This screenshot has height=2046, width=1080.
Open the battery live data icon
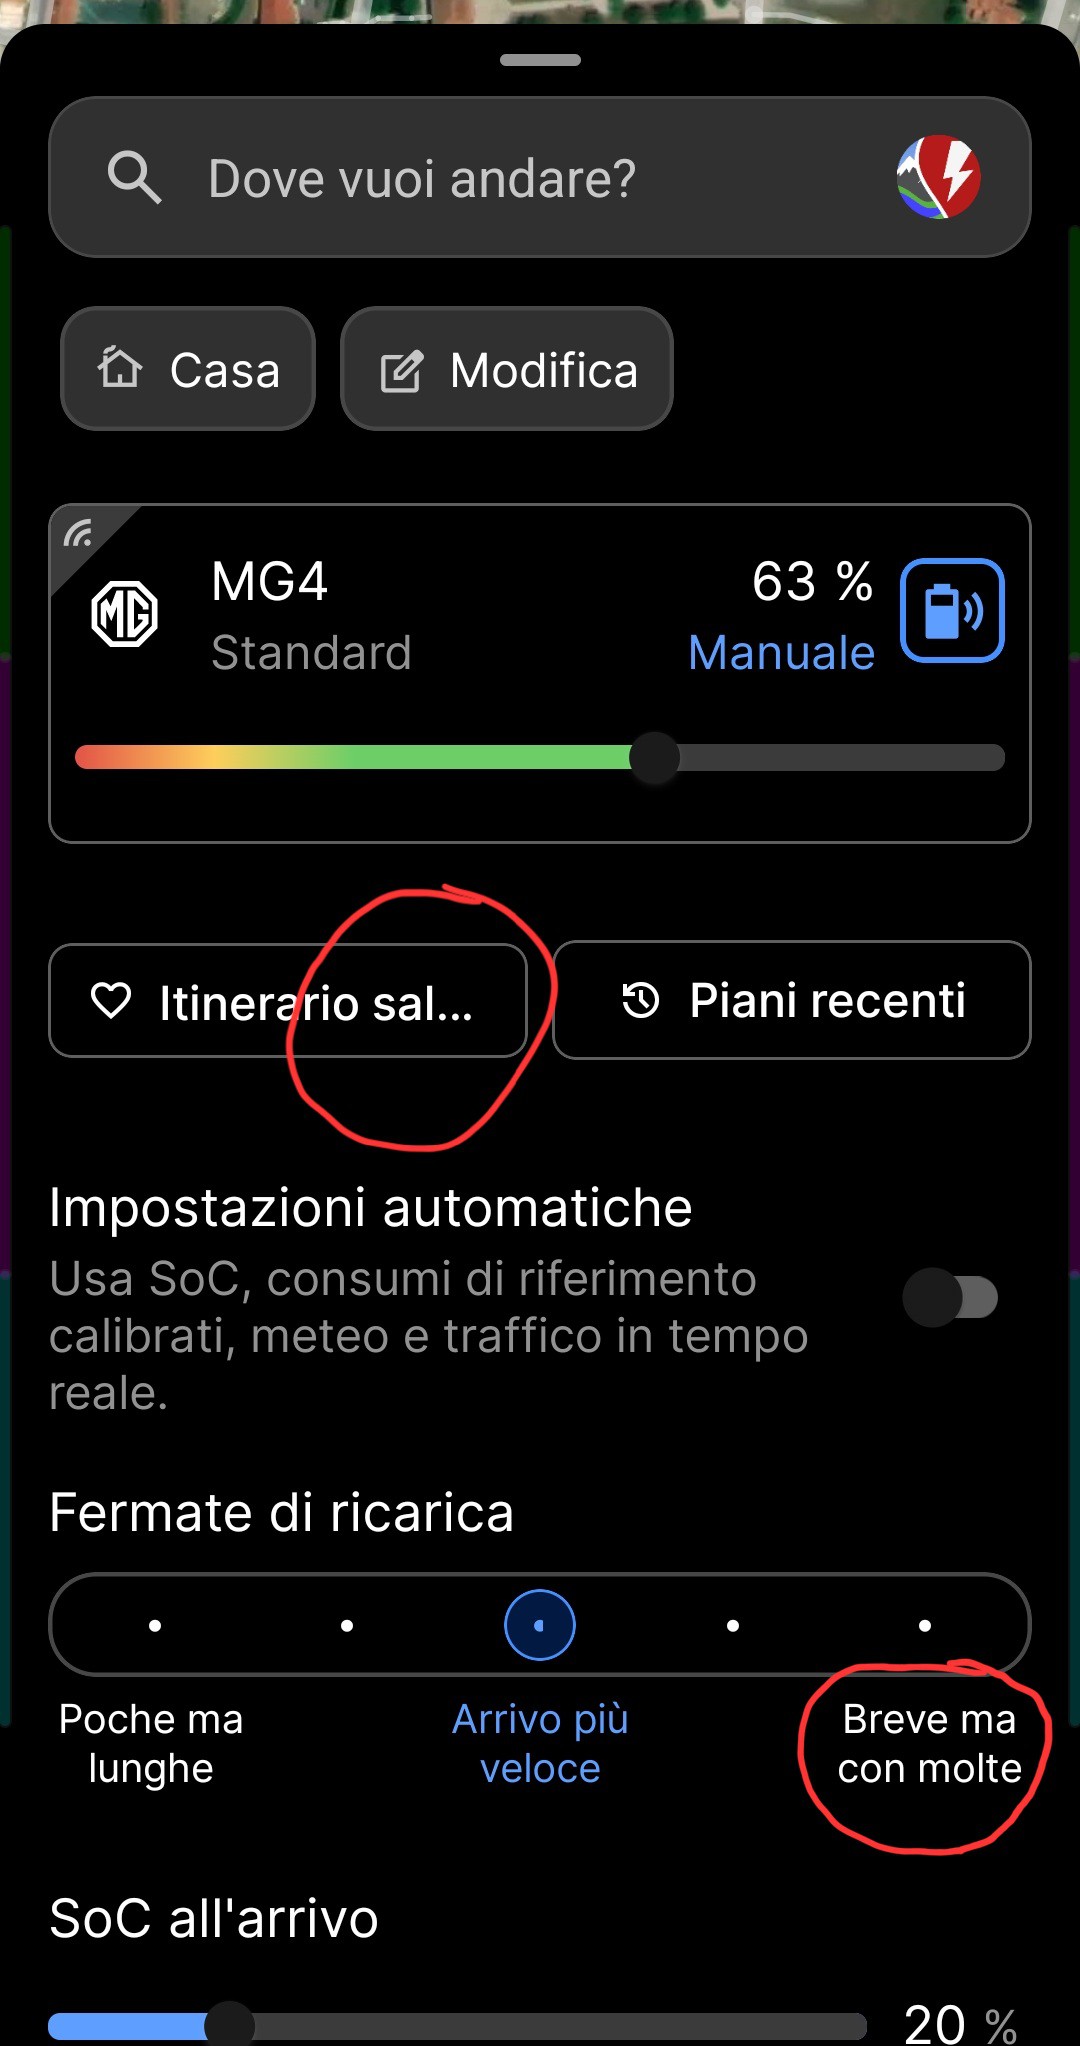pos(952,610)
